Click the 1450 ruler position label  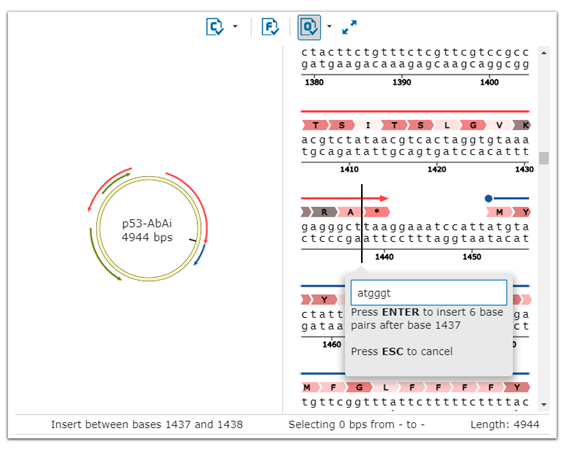pos(472,257)
